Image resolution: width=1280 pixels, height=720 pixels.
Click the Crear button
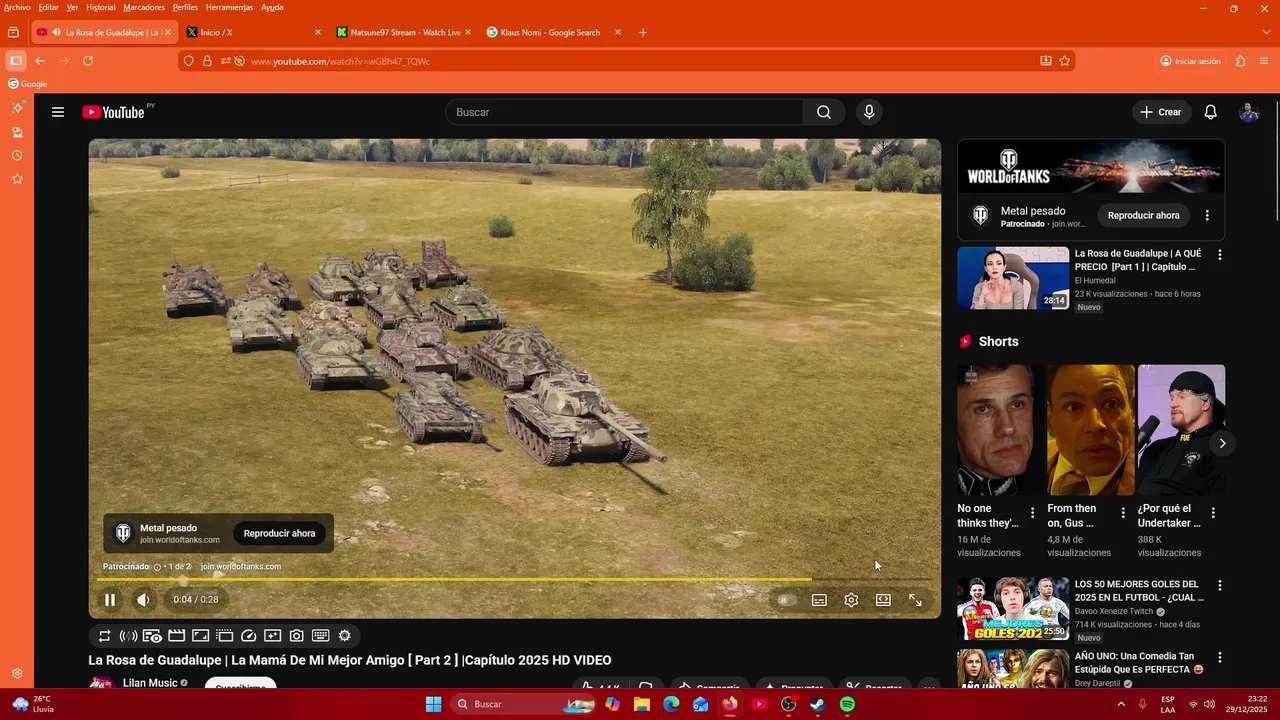[1161, 112]
